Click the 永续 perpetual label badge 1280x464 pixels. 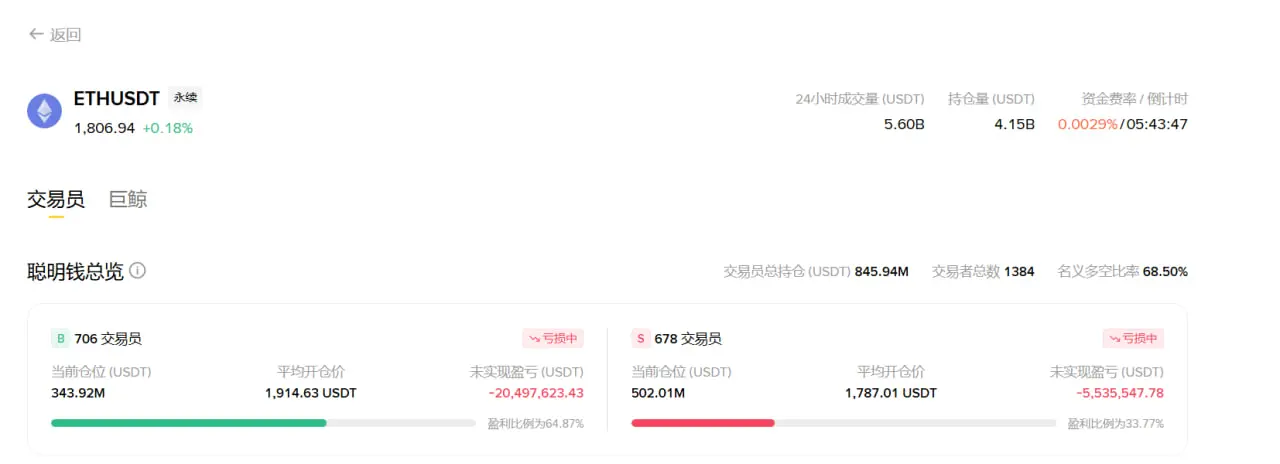click(185, 97)
